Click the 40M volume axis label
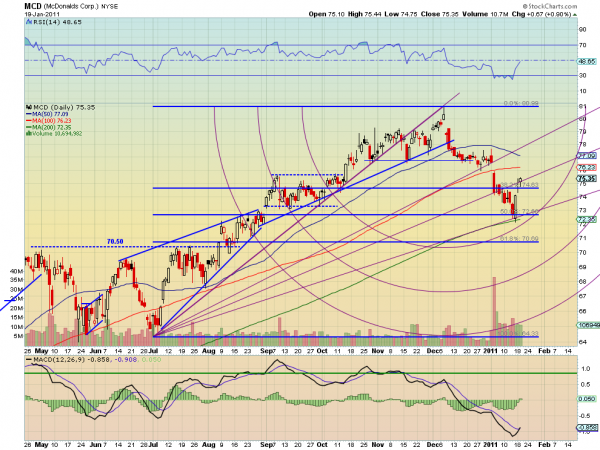 pyautogui.click(x=16, y=271)
